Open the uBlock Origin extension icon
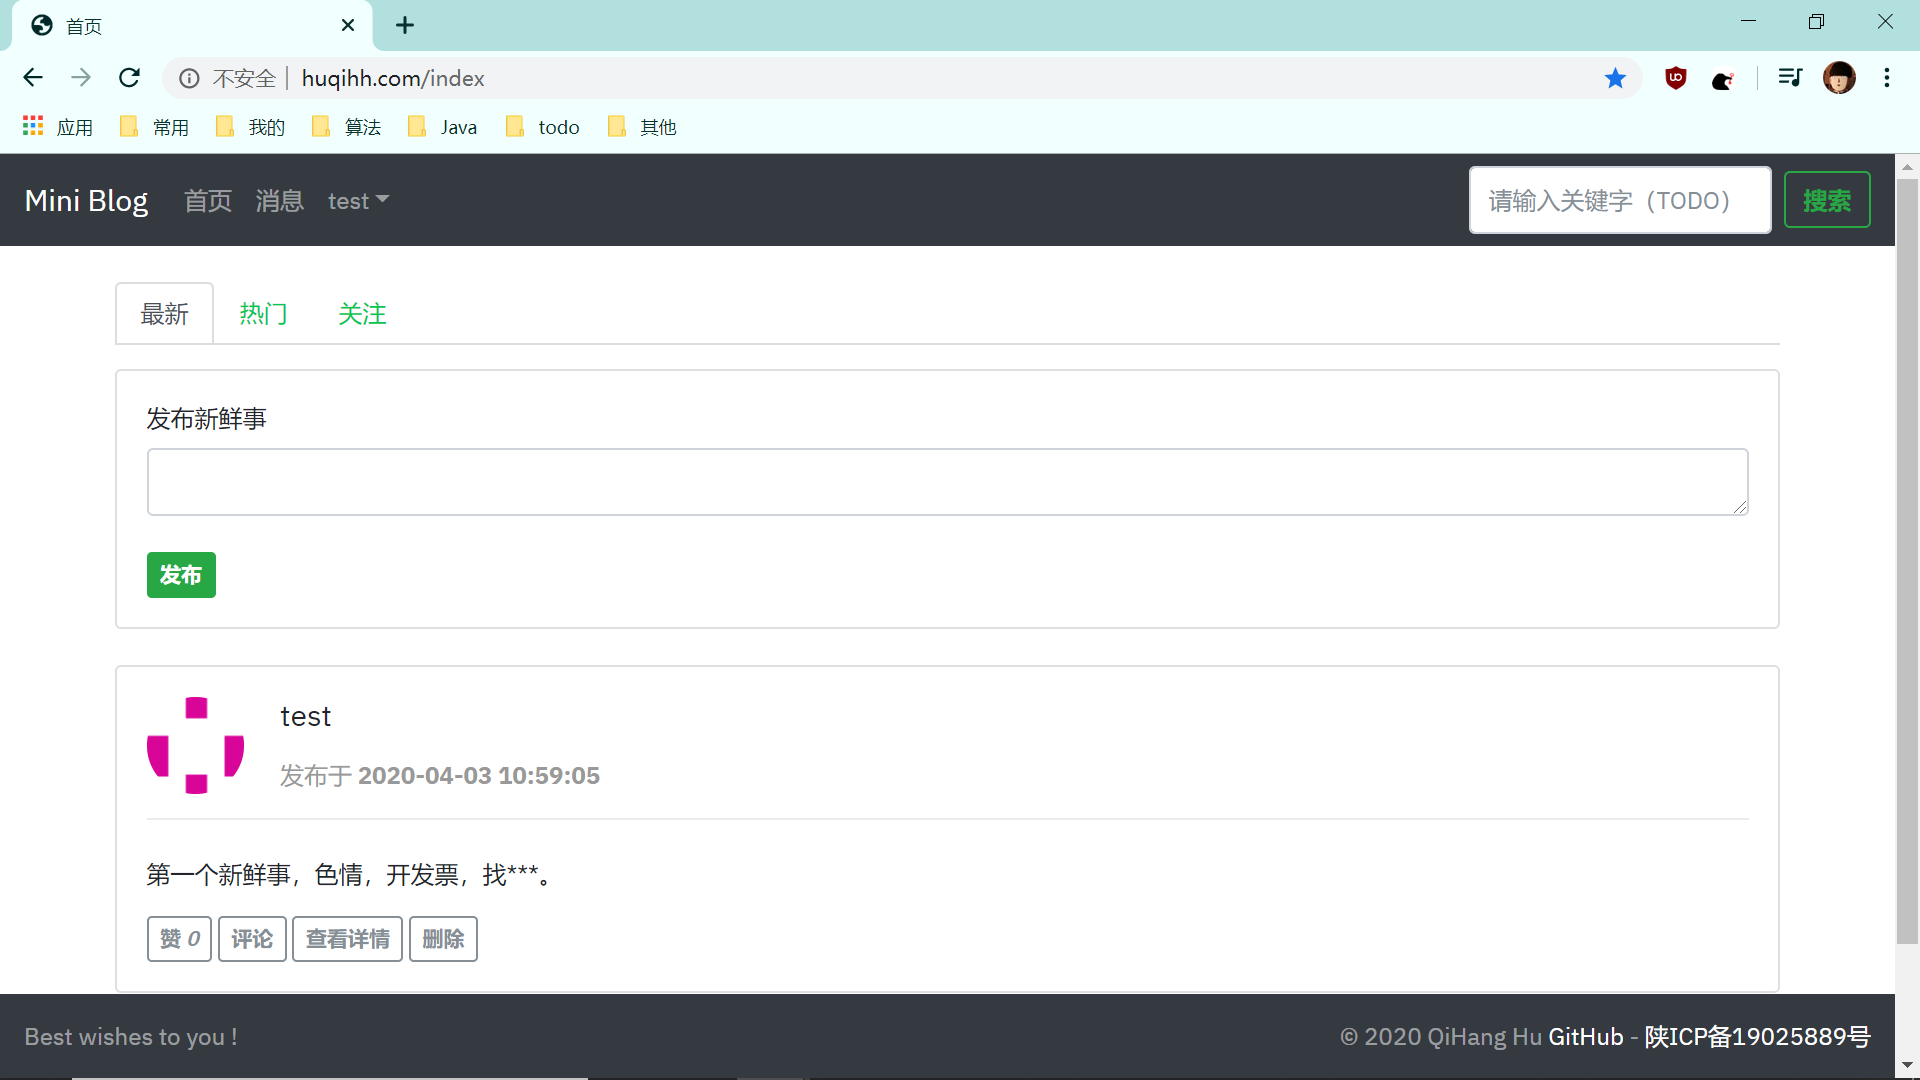This screenshot has width=1920, height=1080. (1676, 78)
